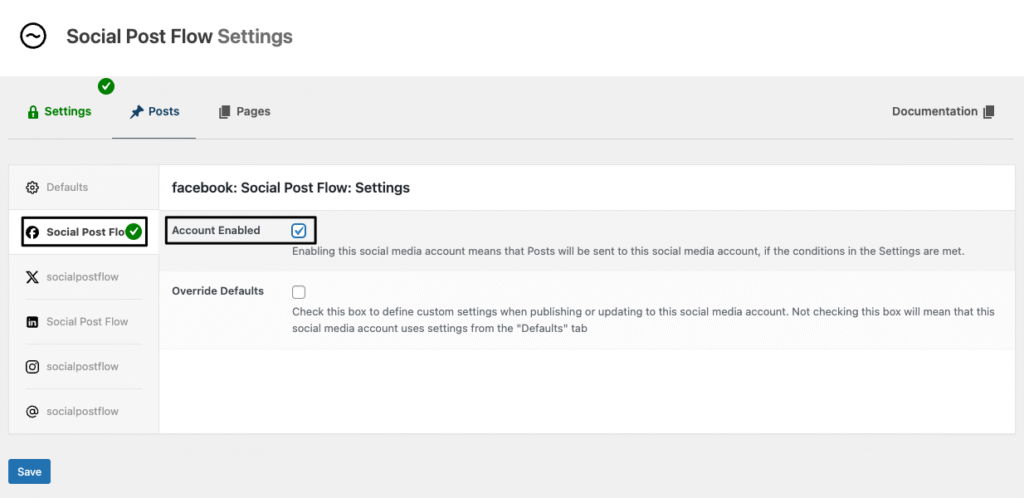The image size is (1024, 498).
Task: Click the Social Post Flow Settings heading
Action: (x=180, y=37)
